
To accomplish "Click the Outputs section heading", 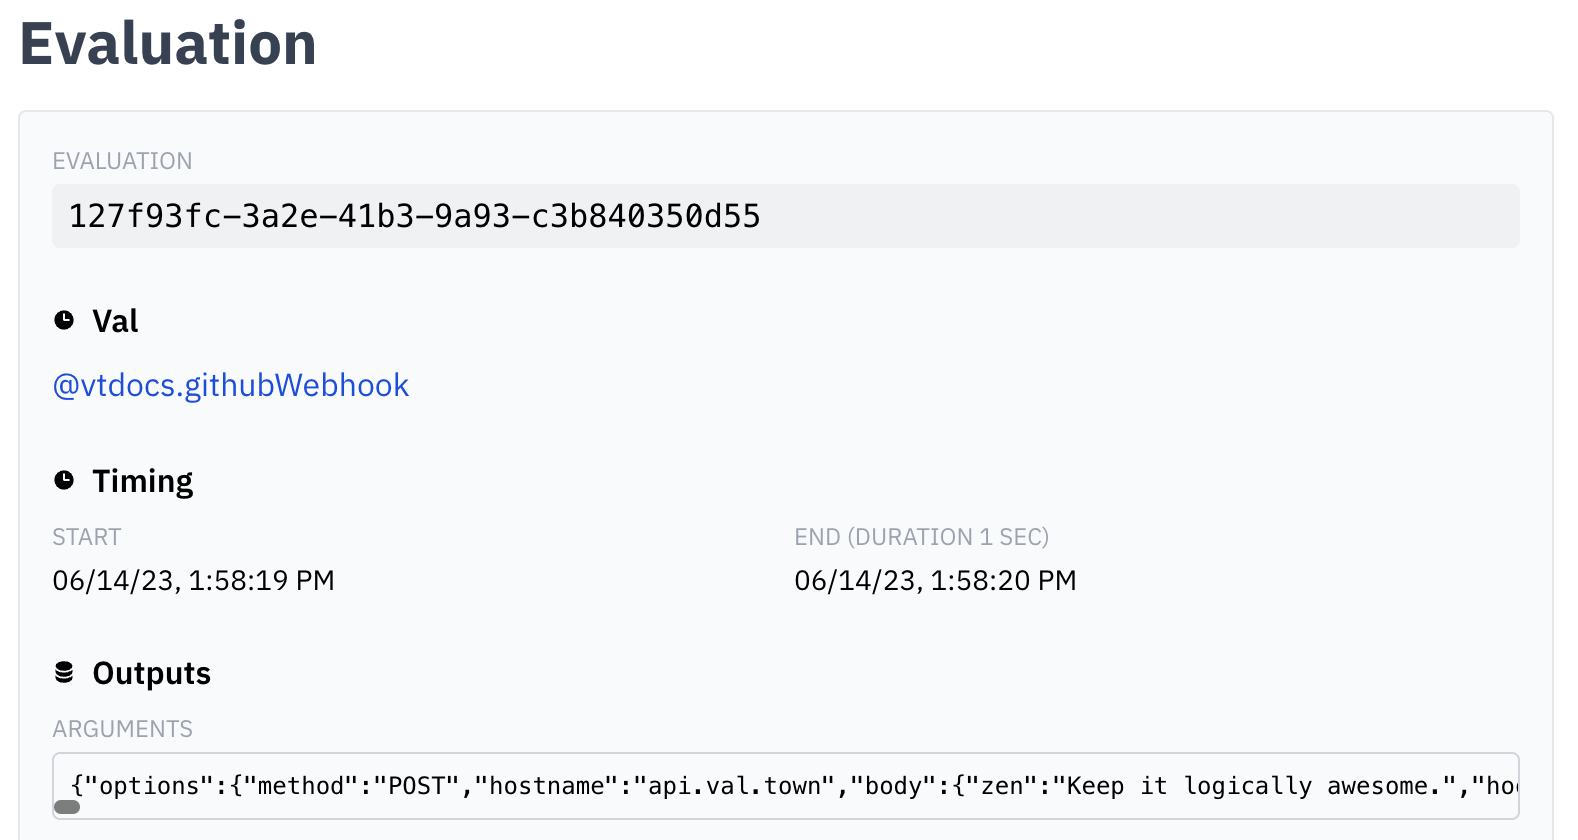I will coord(152,673).
